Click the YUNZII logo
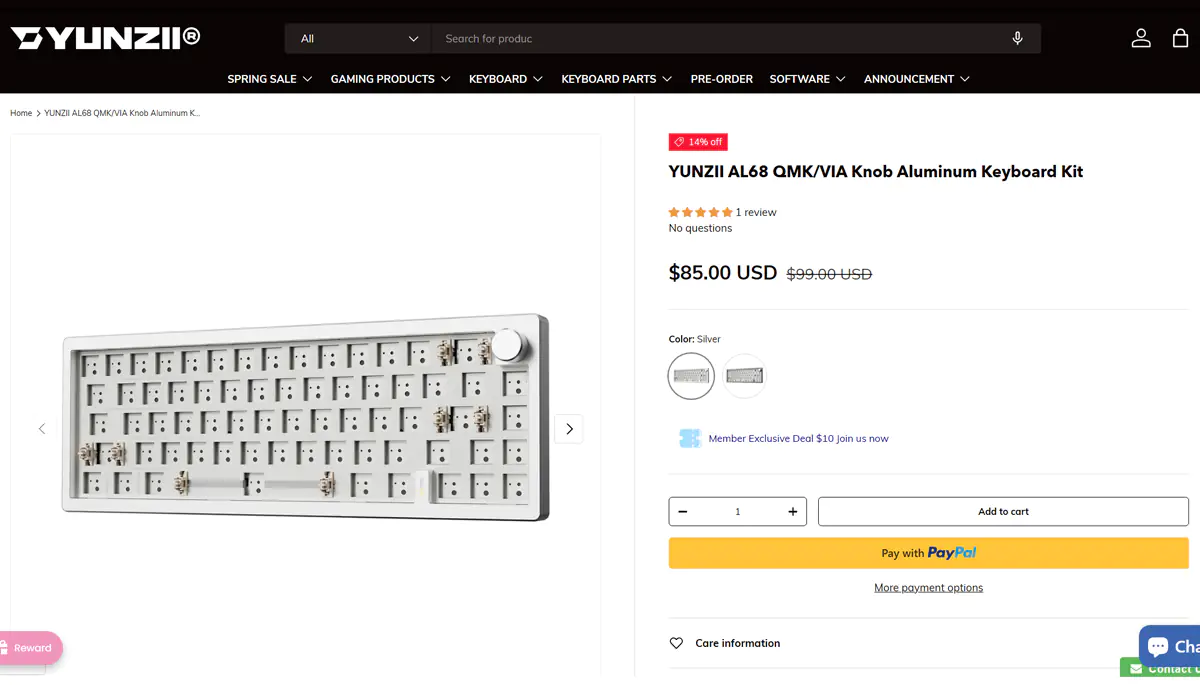This screenshot has height=685, width=1200. [x=105, y=38]
